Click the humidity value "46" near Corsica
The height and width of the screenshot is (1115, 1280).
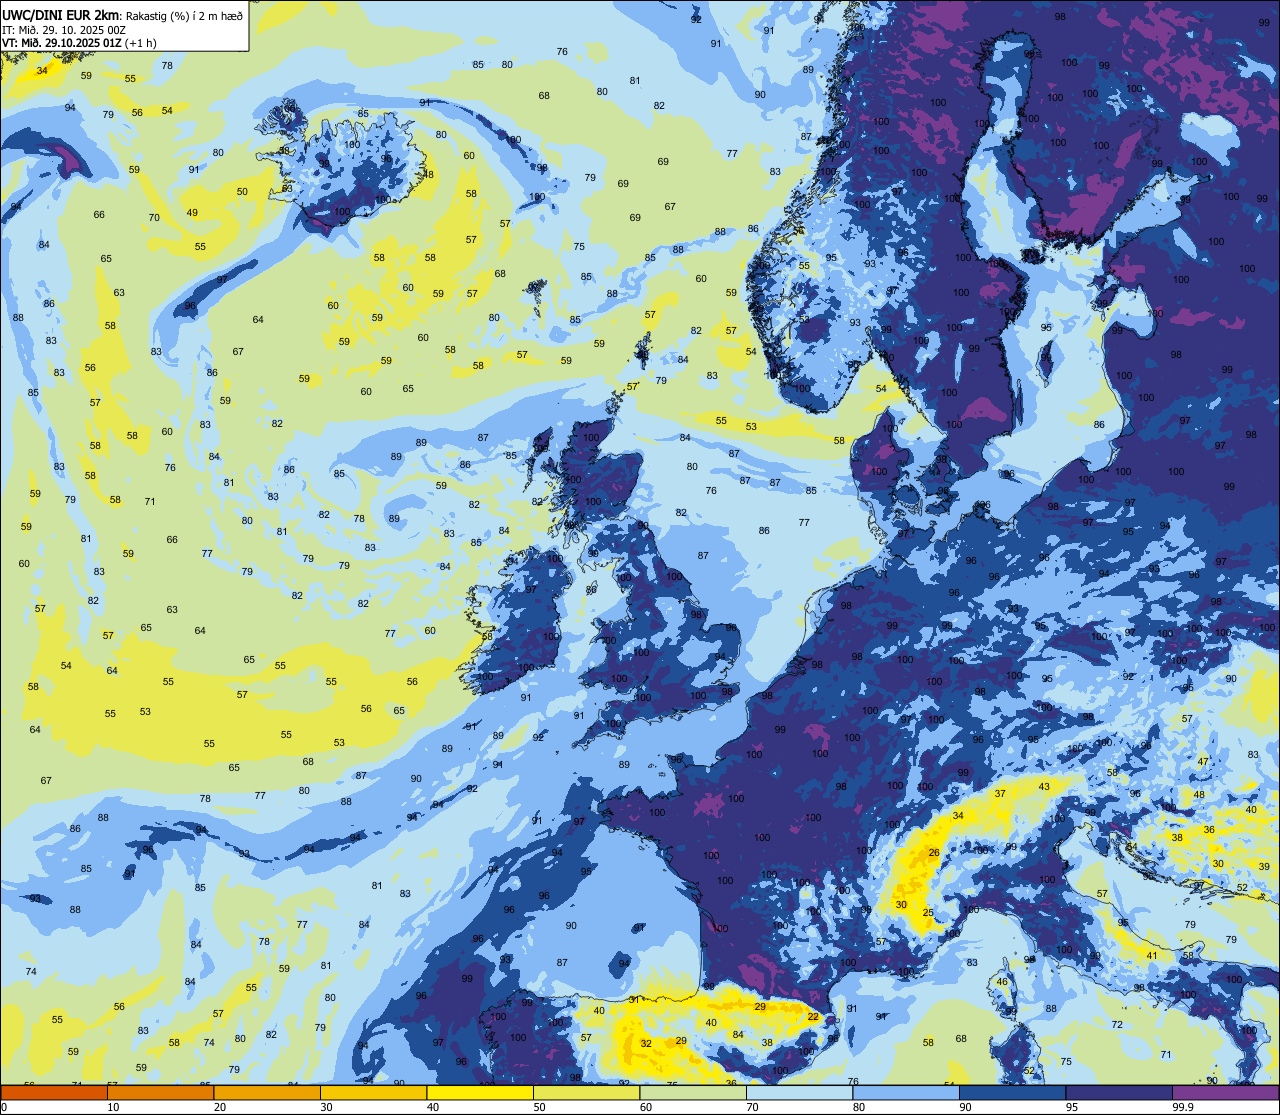[x=1002, y=981]
